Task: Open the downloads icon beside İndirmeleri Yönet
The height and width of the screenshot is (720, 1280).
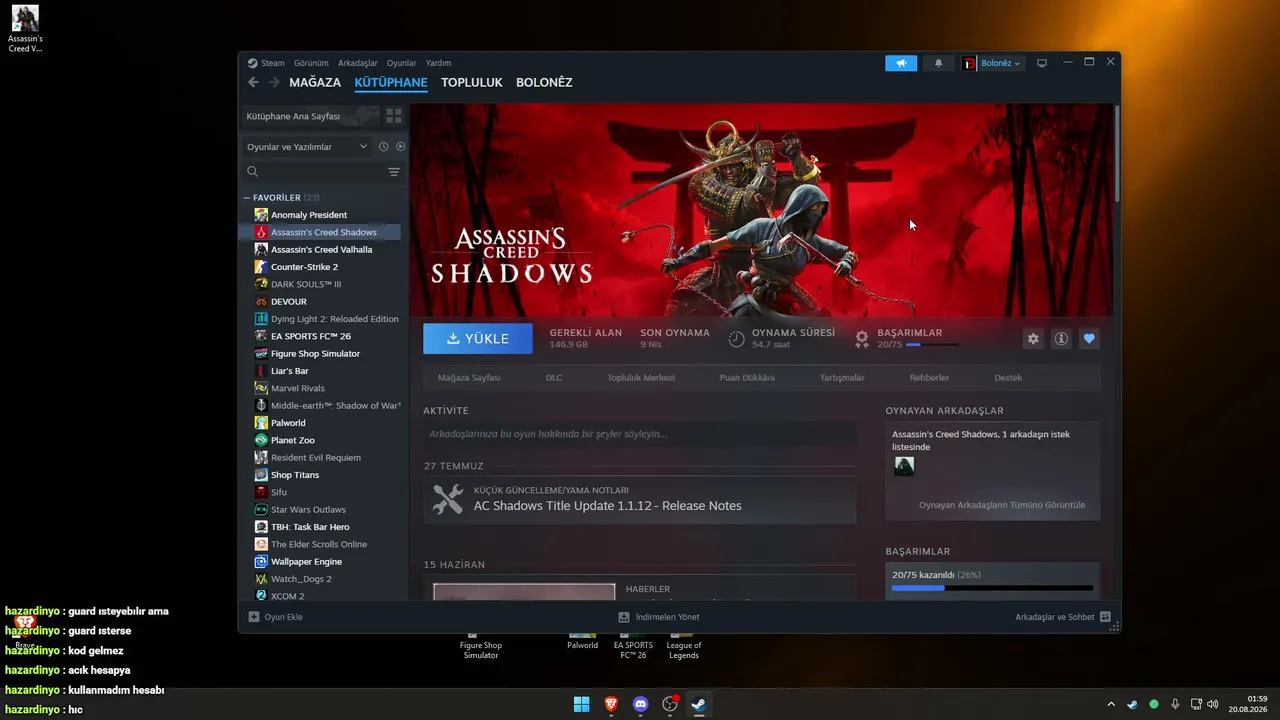Action: tap(624, 617)
